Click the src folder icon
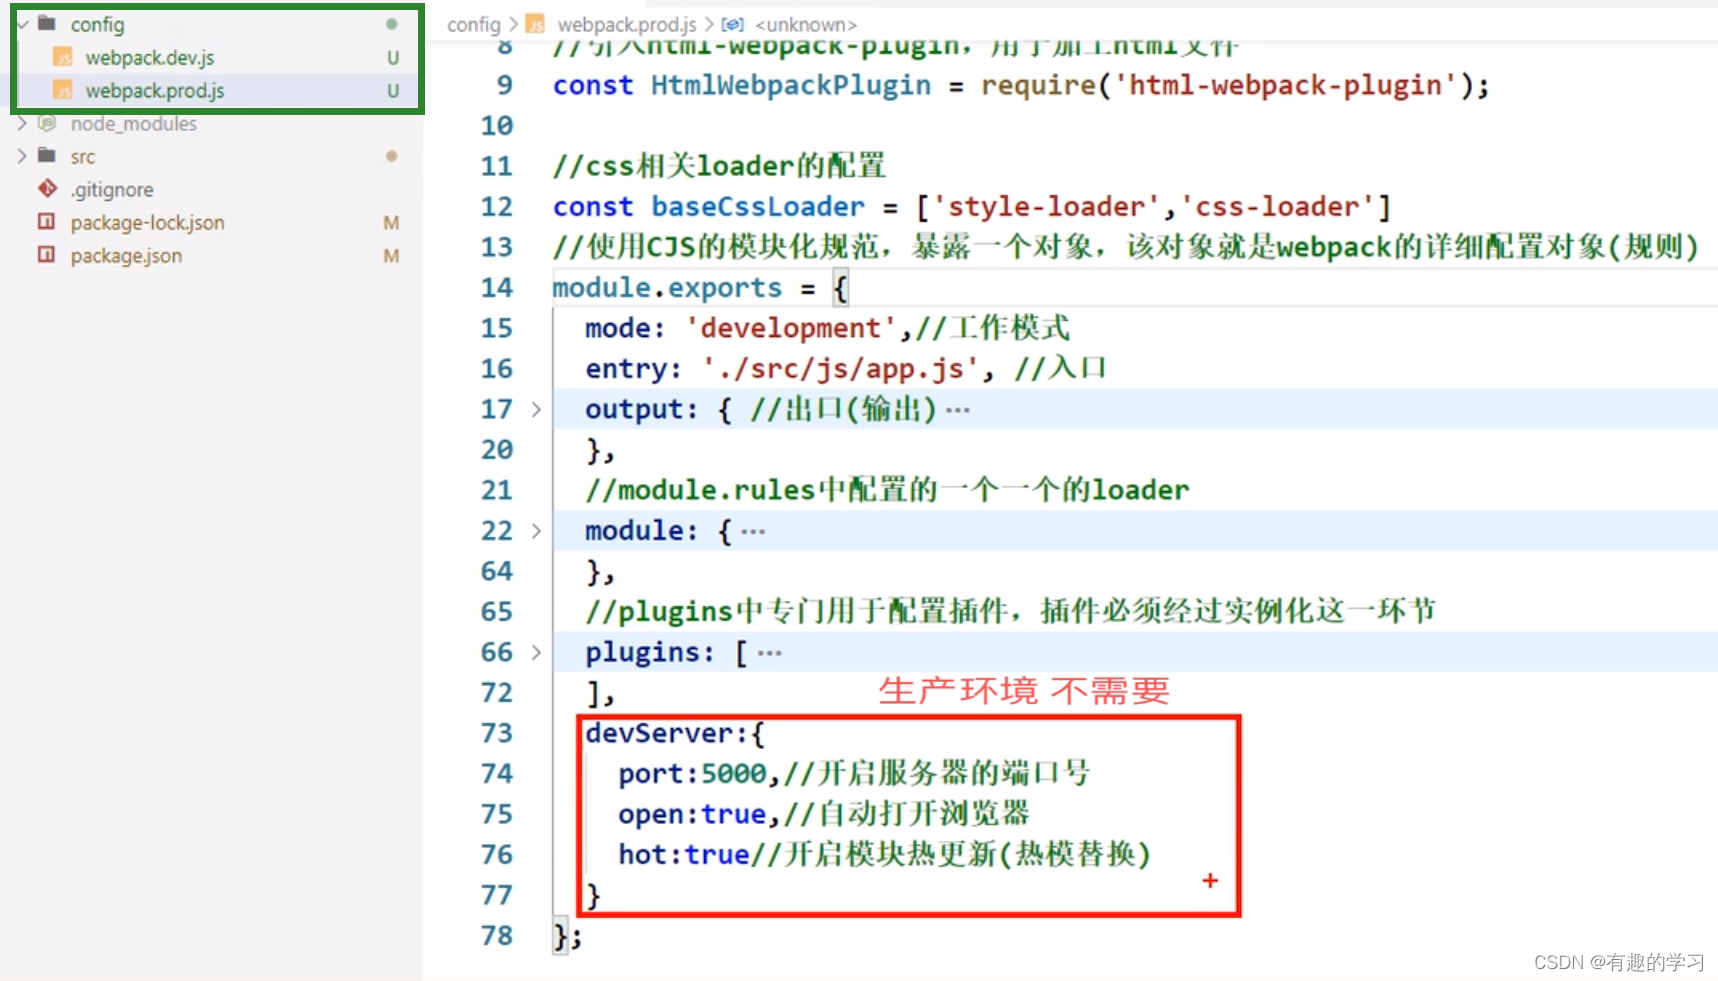 tap(47, 155)
